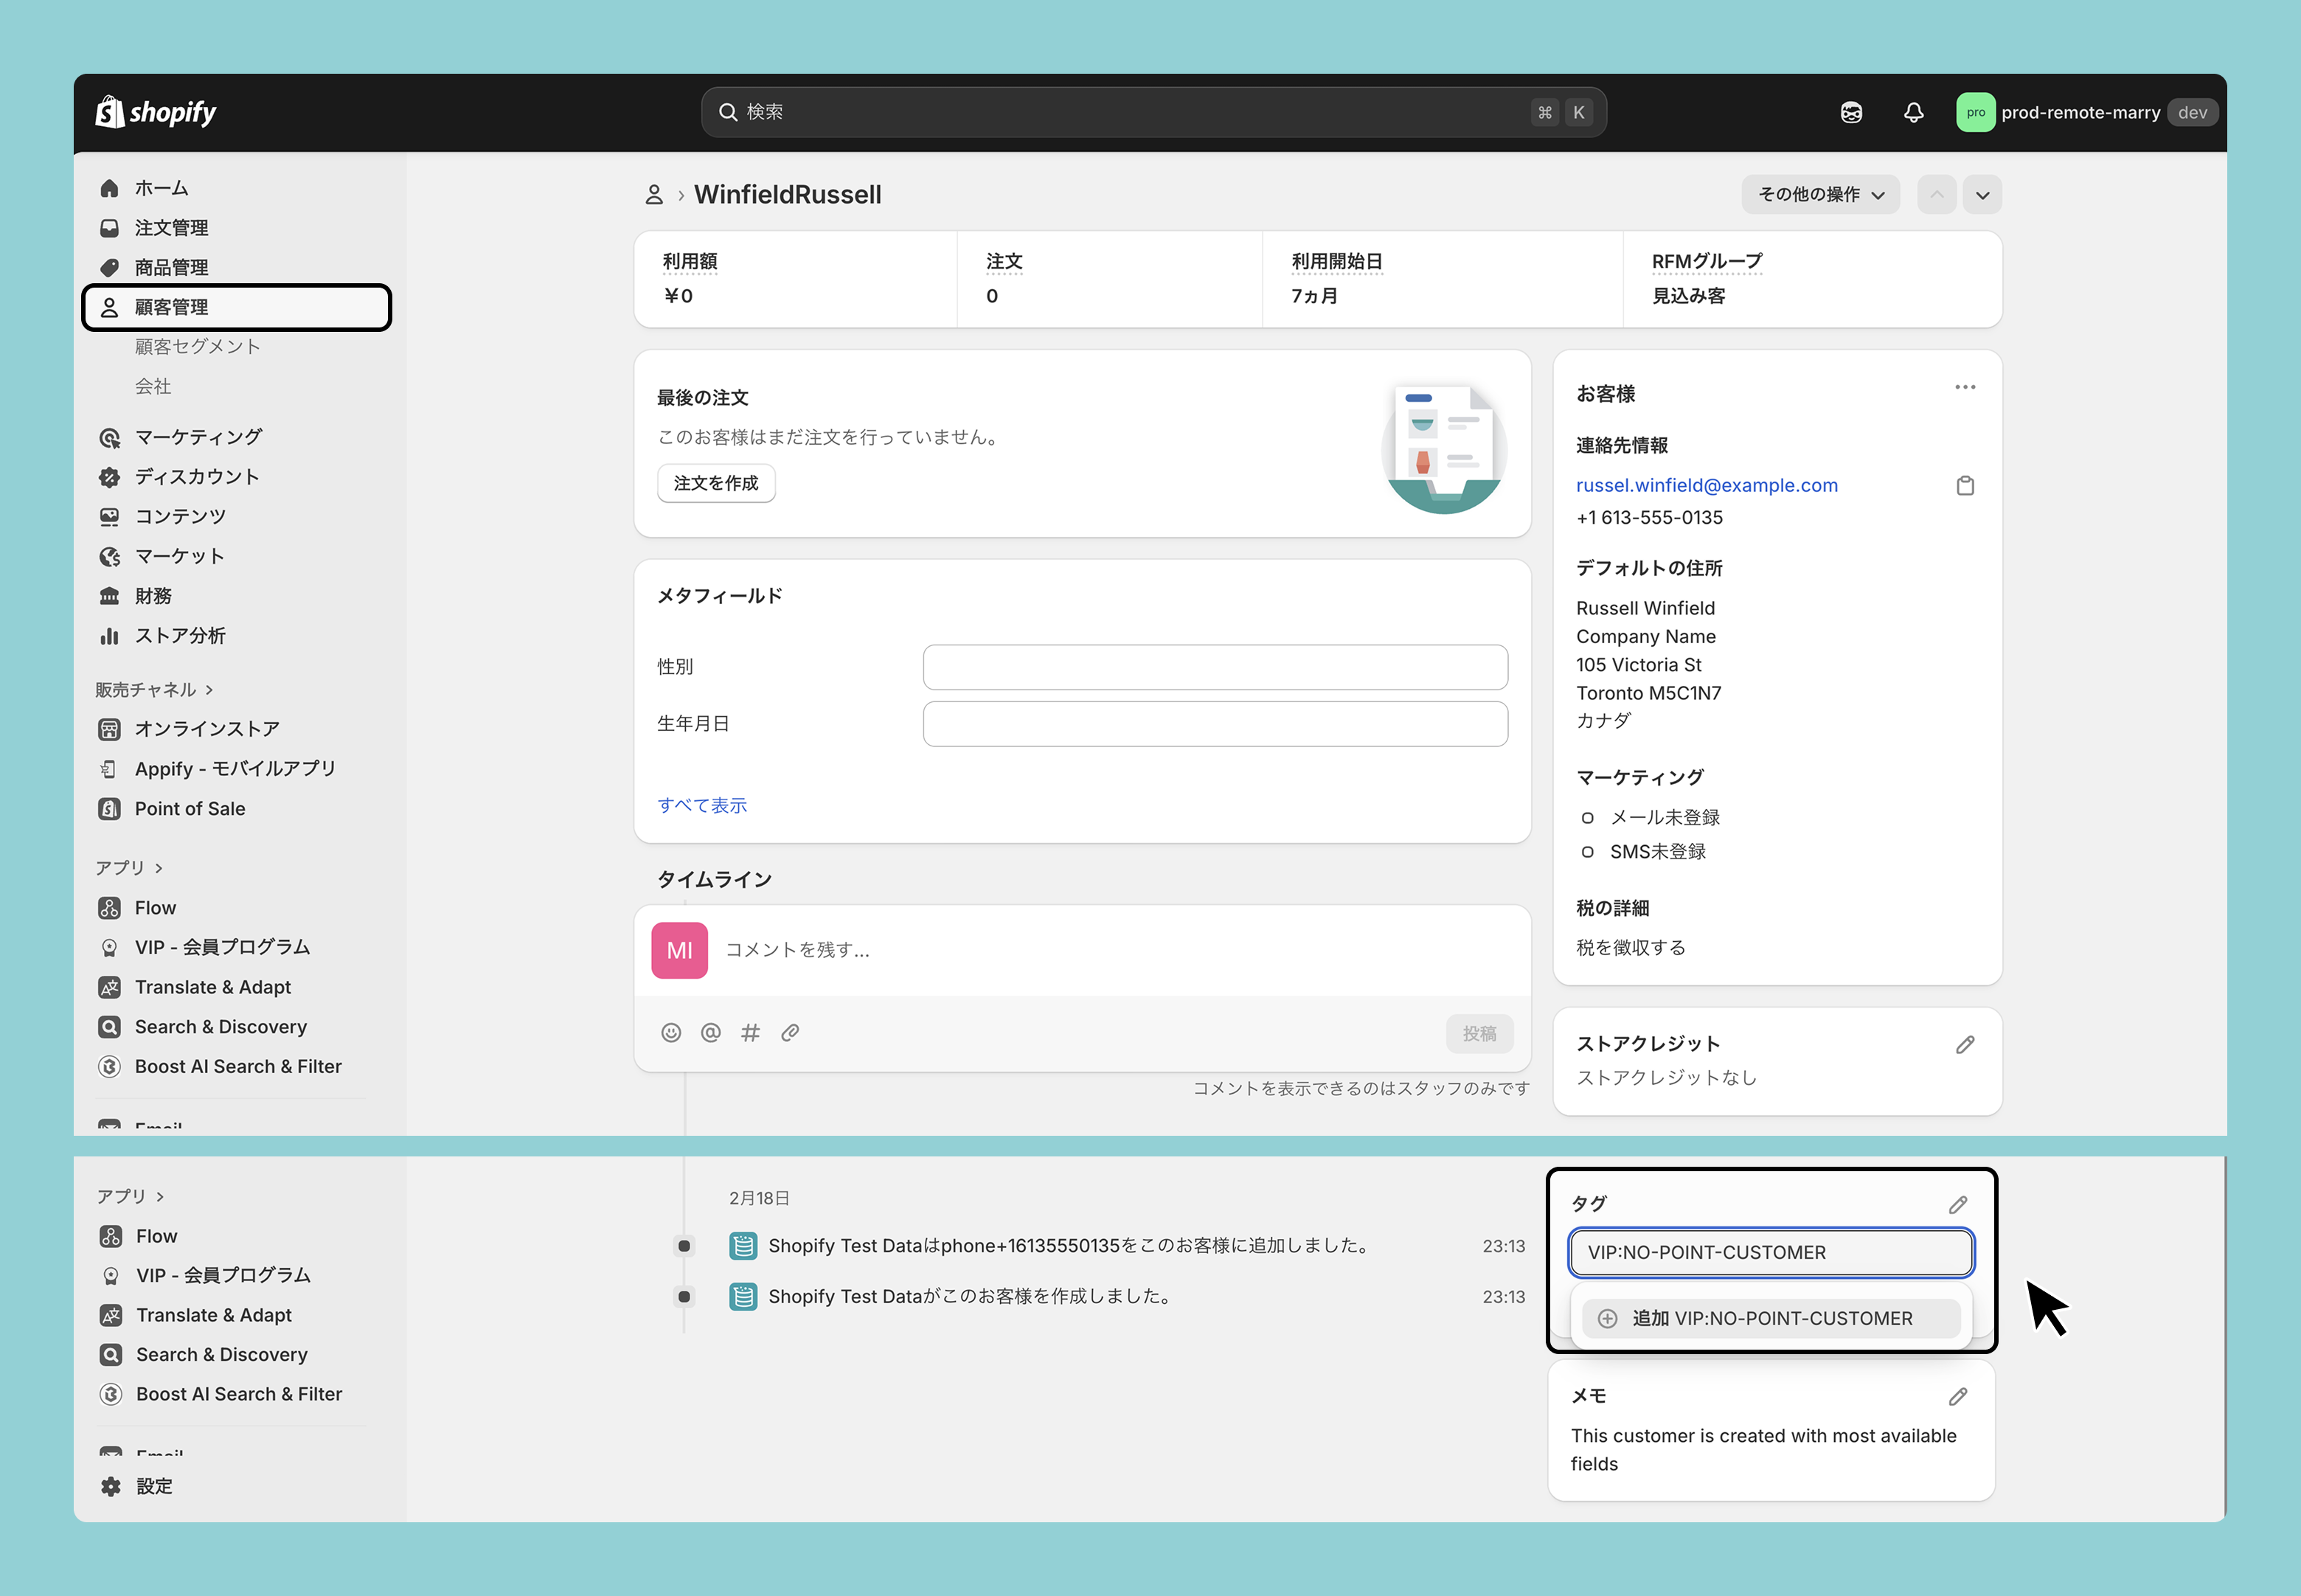This screenshot has width=2301, height=1596.
Task: Click the @ mention icon in timeline
Action: (711, 1033)
